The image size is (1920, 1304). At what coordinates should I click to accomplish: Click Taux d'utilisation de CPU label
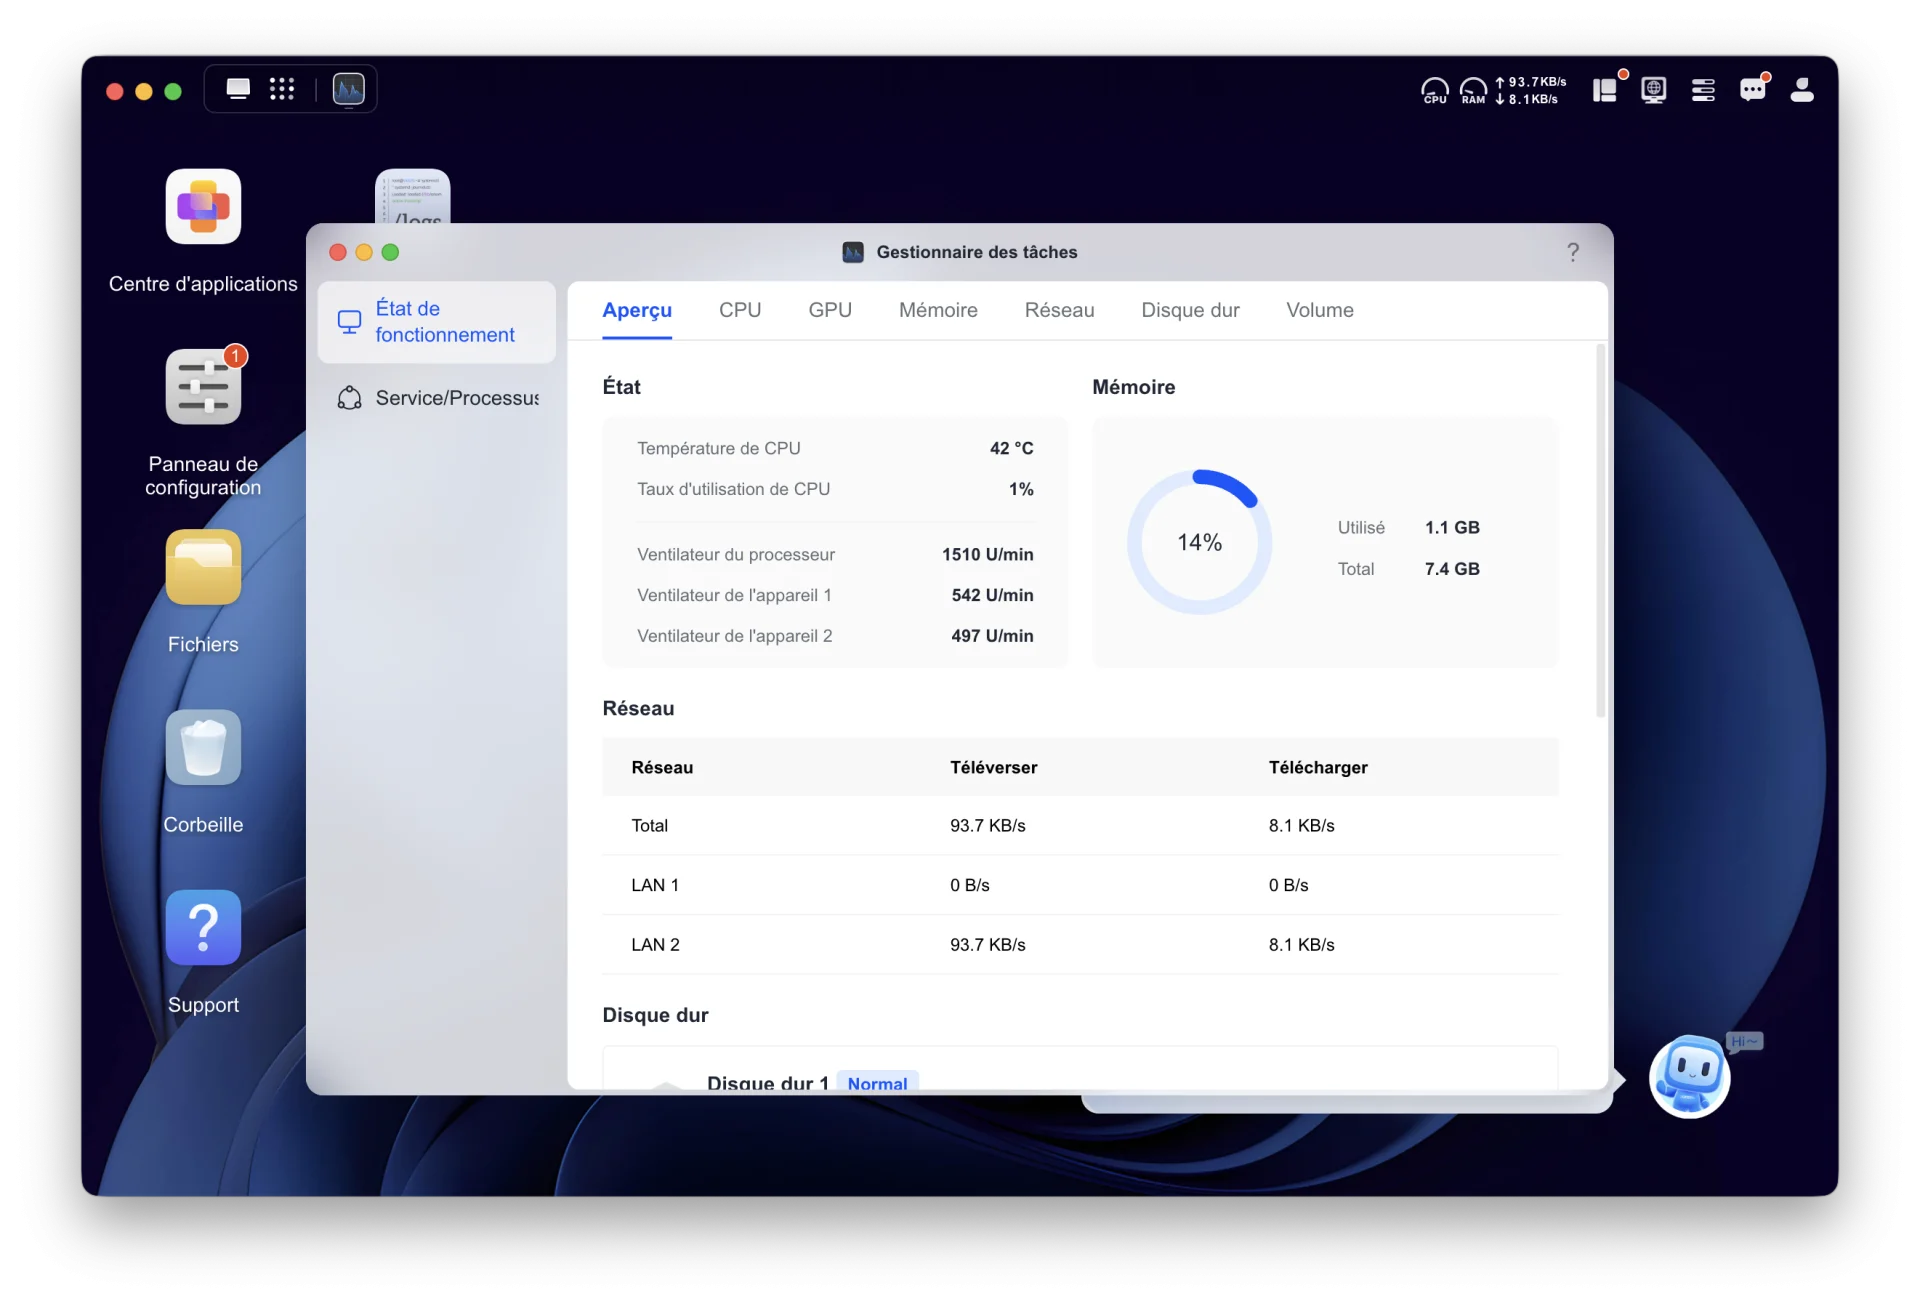pos(733,489)
